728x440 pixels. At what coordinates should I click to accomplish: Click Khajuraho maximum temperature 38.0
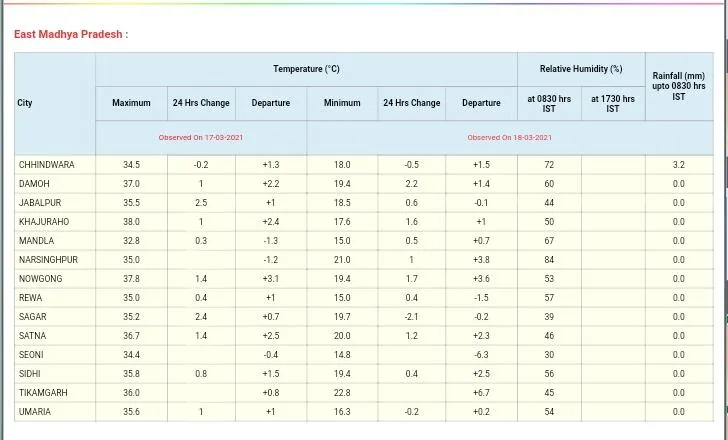tap(131, 222)
